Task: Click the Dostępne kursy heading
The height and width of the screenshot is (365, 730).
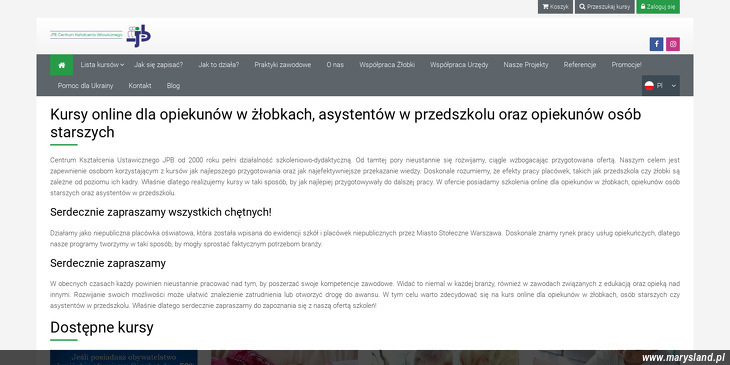Action: (101, 327)
